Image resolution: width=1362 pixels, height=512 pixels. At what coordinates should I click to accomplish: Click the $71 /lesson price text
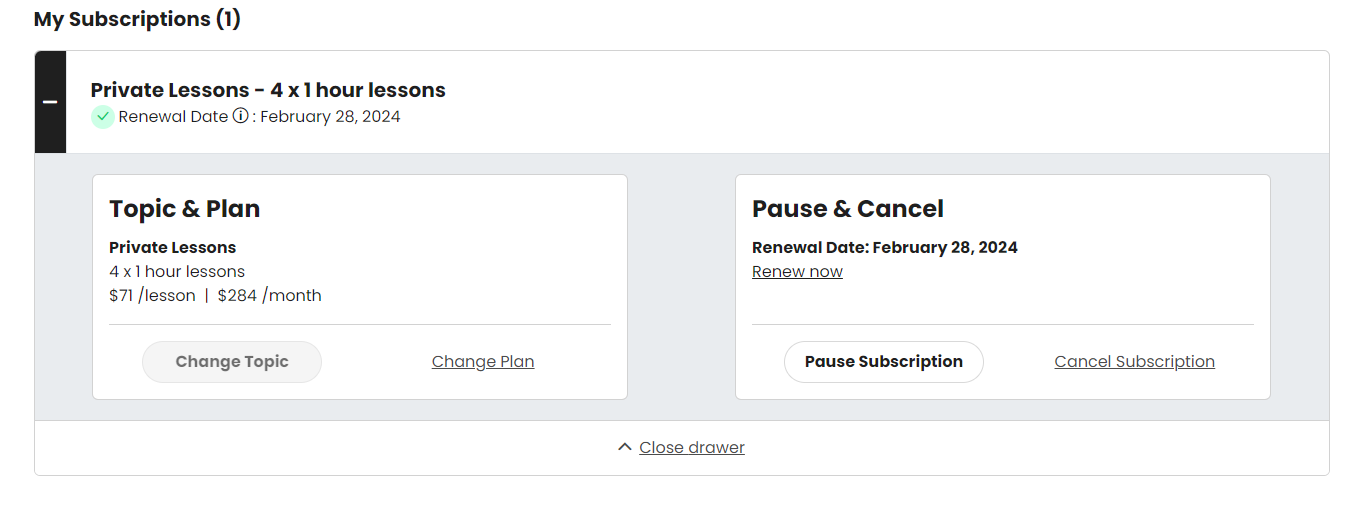(x=152, y=296)
